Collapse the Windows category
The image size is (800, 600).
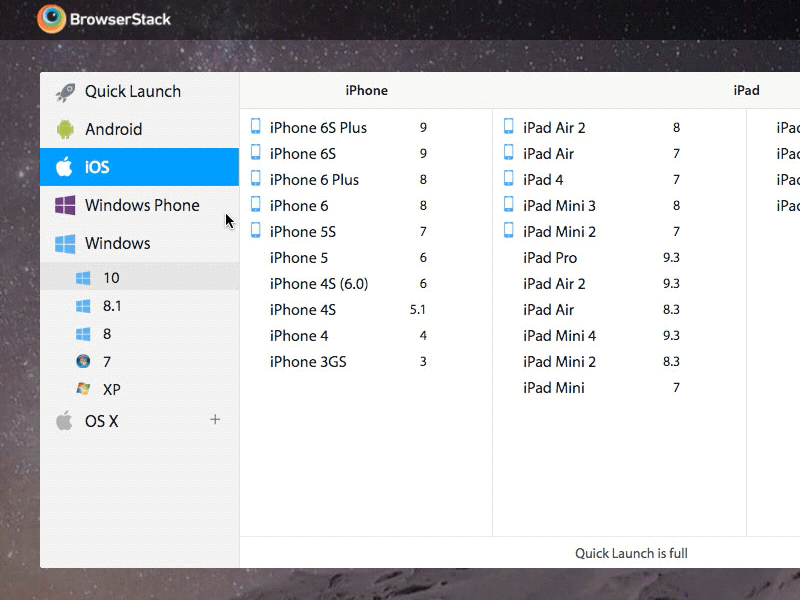[x=139, y=243]
